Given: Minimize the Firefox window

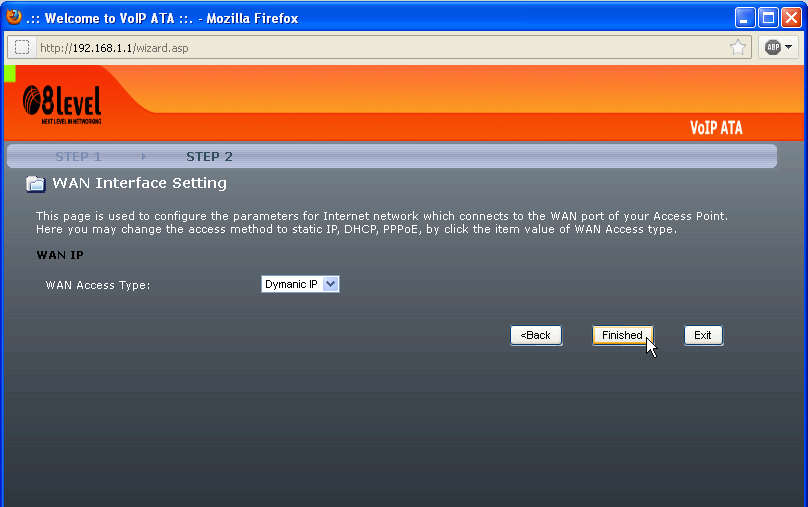Looking at the screenshot, I should tap(745, 18).
